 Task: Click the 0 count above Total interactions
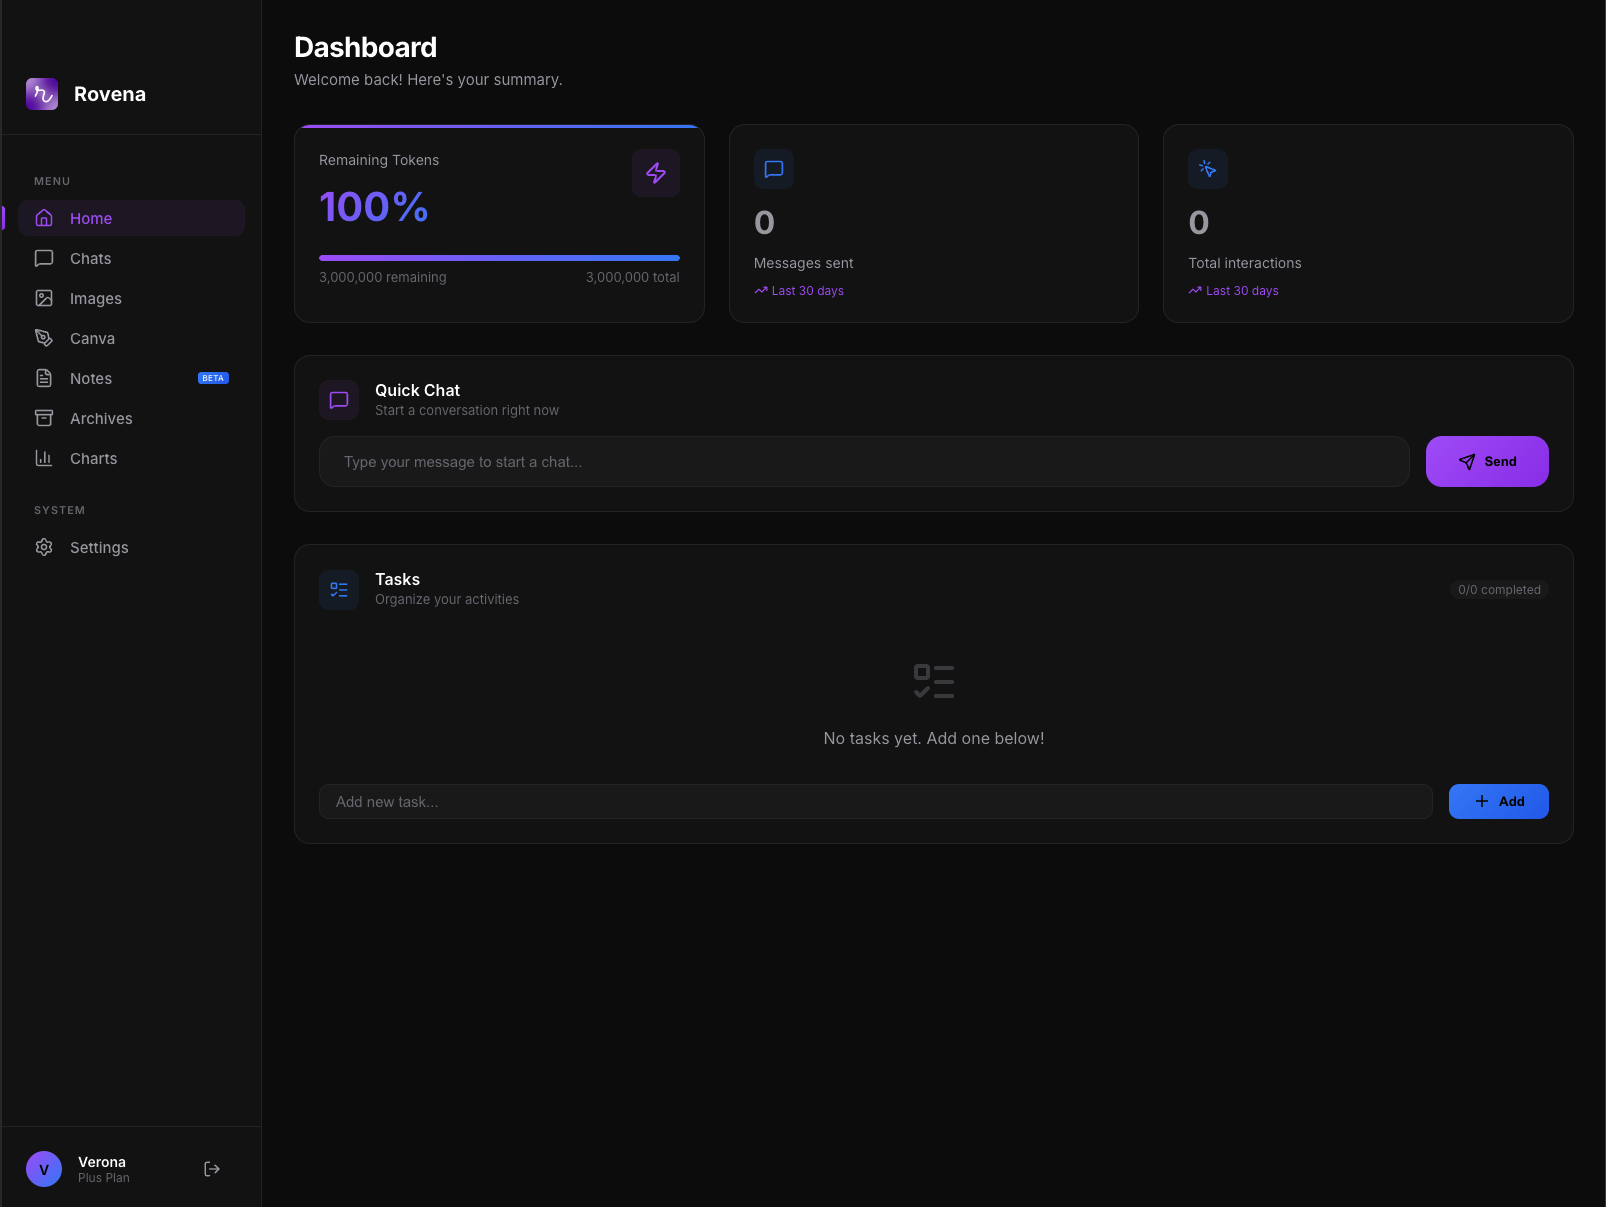pyautogui.click(x=1199, y=222)
